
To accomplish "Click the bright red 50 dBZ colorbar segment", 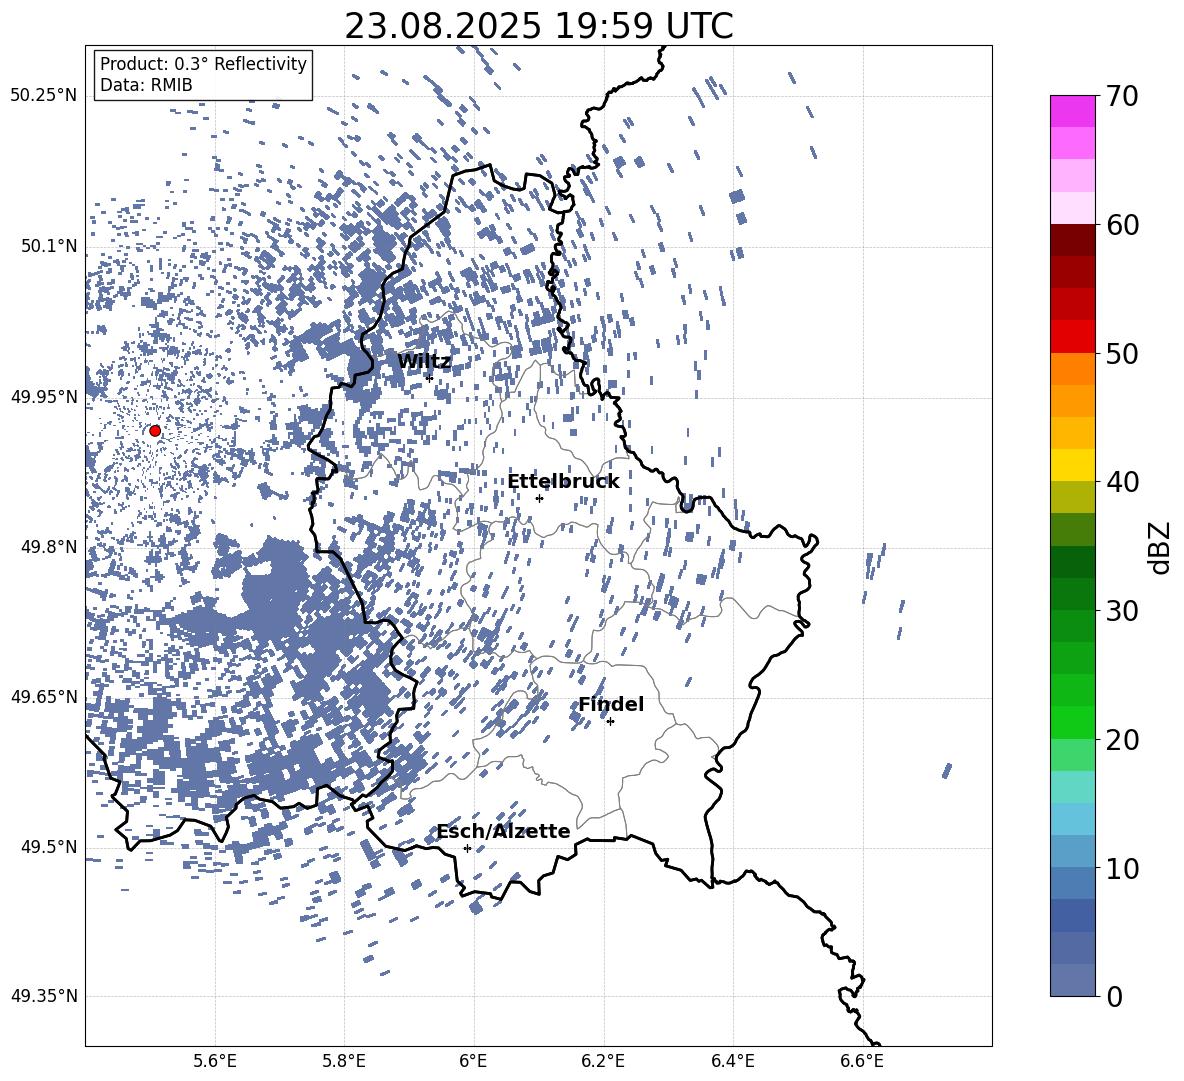I will 1073,337.
